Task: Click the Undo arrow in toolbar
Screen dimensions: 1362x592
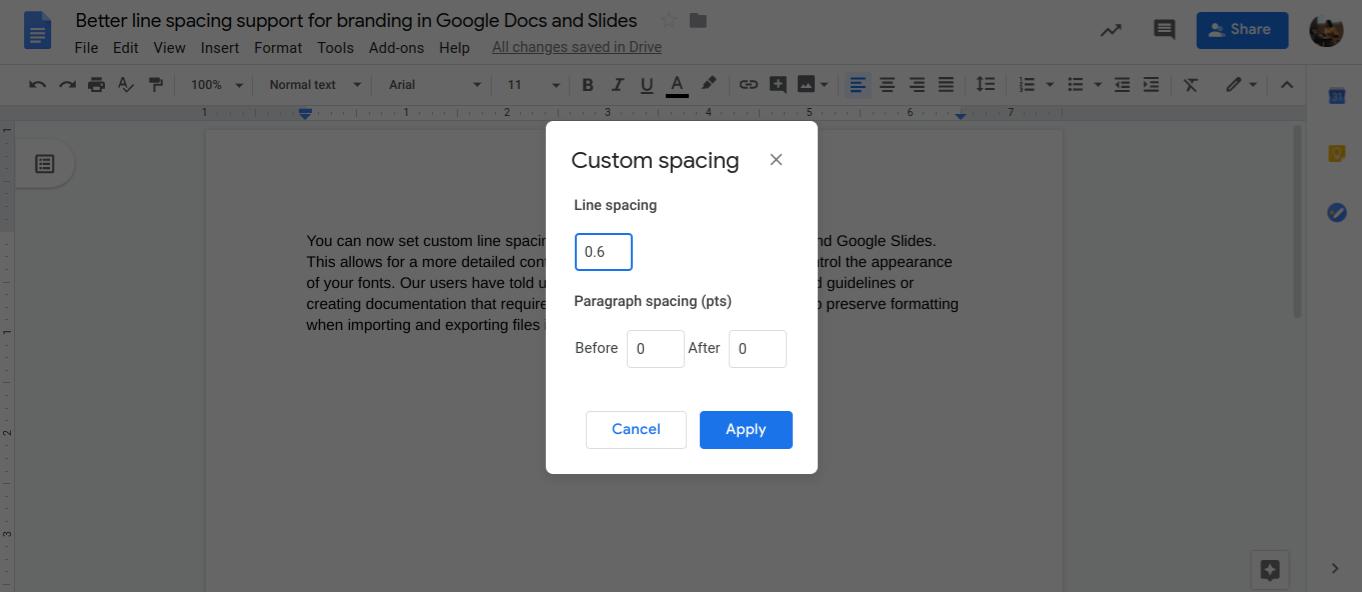Action: [x=38, y=85]
